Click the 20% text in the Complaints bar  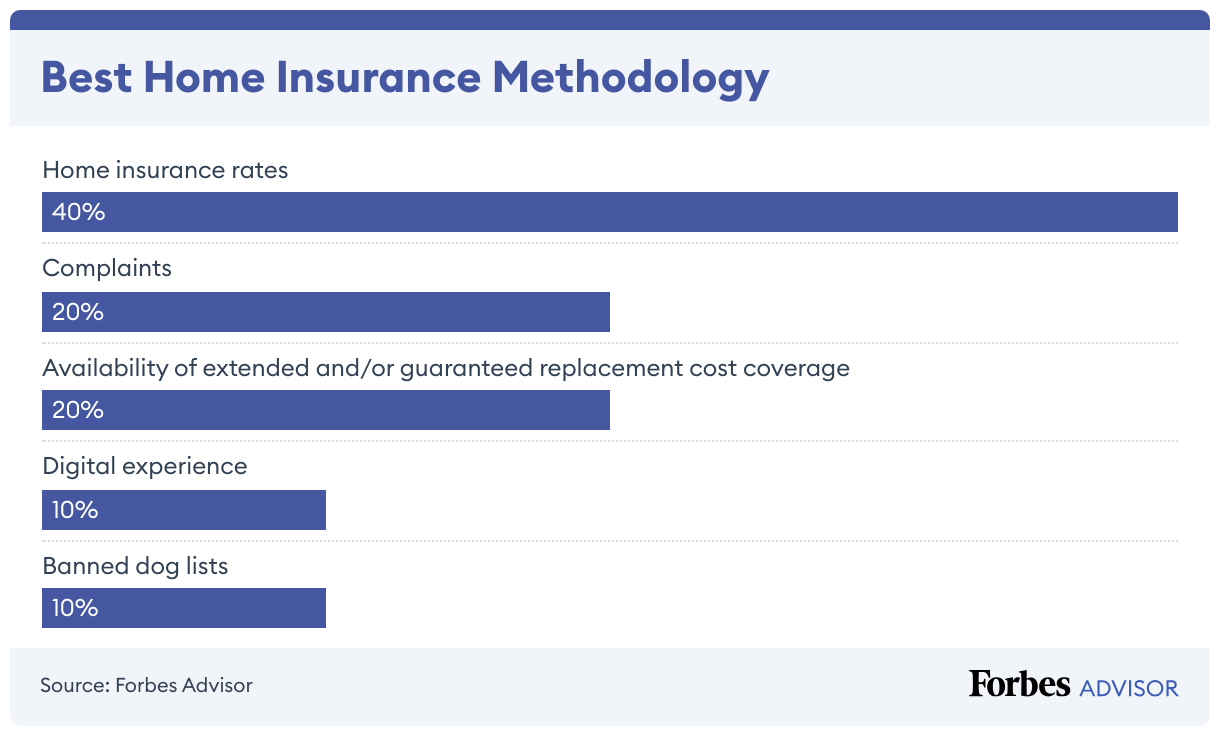78,312
